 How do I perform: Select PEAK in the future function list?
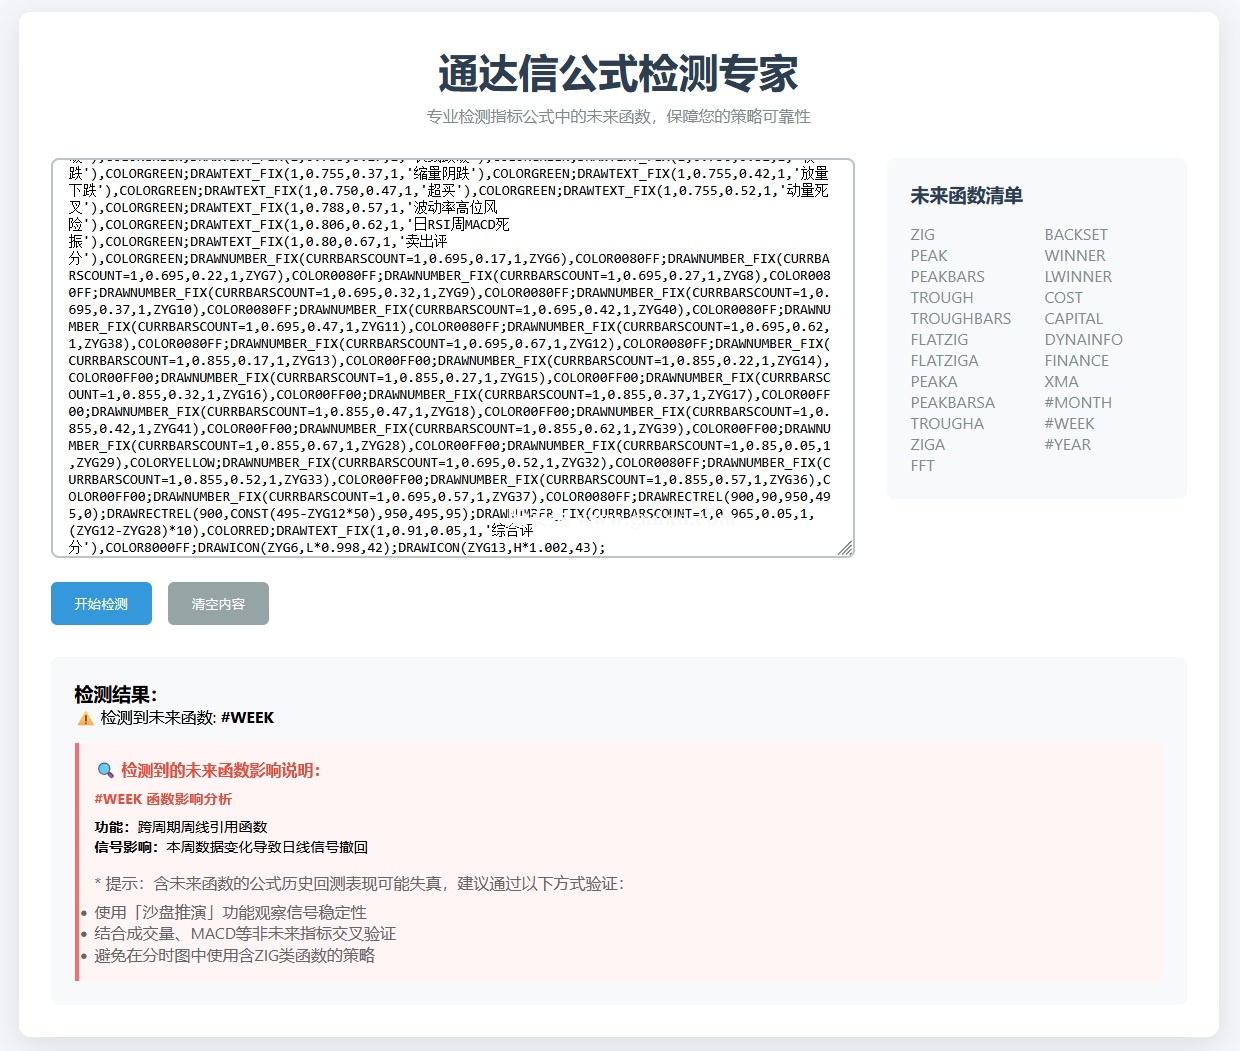click(929, 256)
